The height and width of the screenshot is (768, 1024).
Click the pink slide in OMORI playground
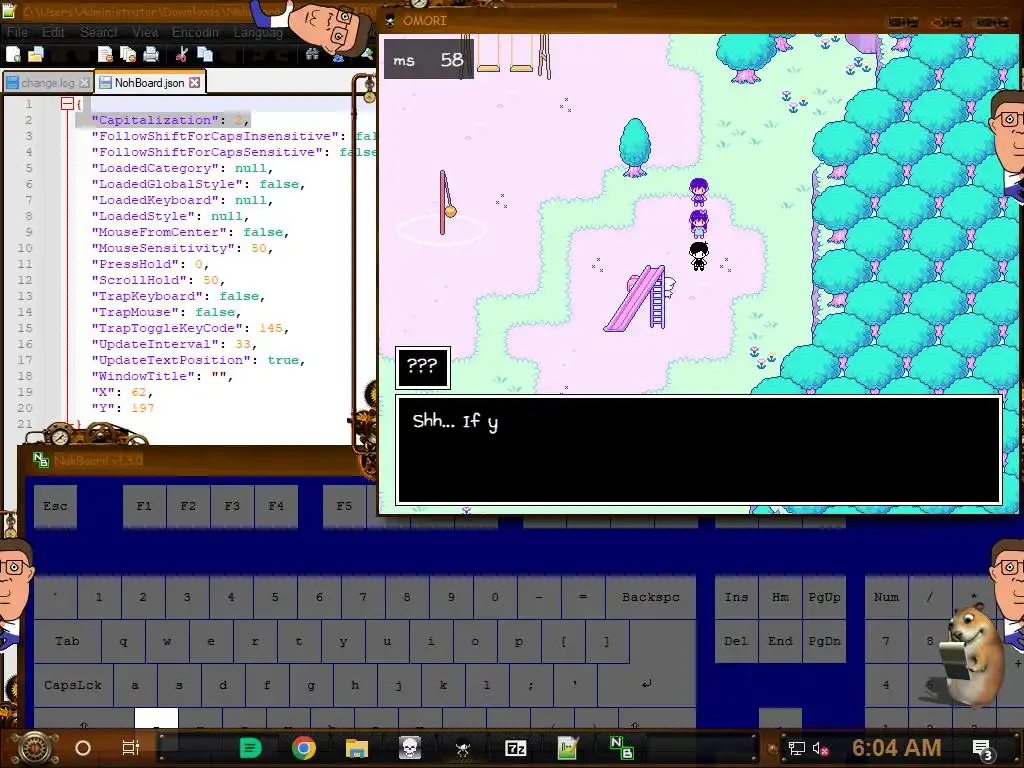637,298
